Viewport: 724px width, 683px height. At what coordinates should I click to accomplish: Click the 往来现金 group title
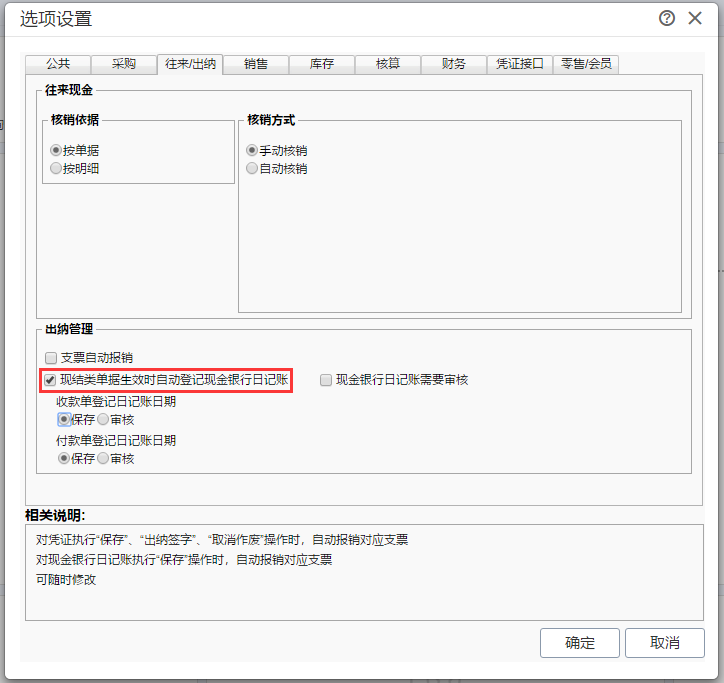(x=69, y=90)
